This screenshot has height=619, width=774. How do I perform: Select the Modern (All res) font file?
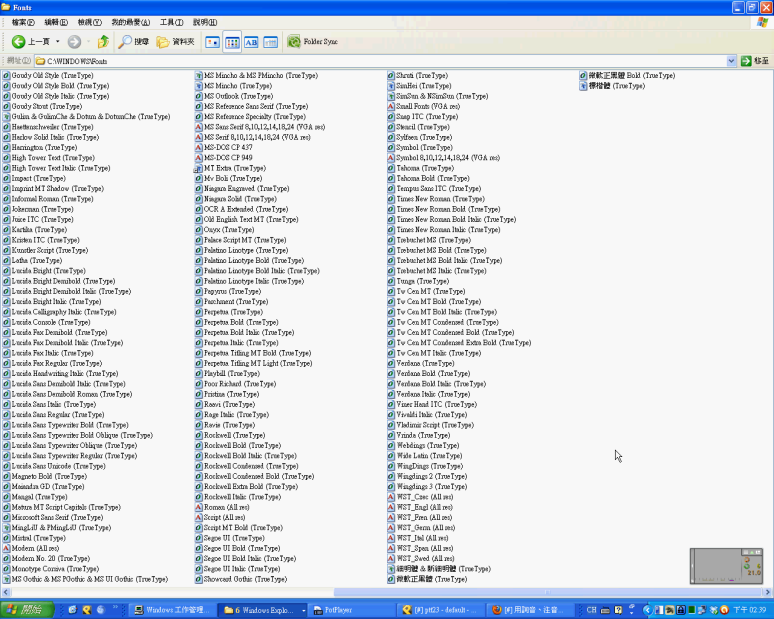tap(34, 548)
